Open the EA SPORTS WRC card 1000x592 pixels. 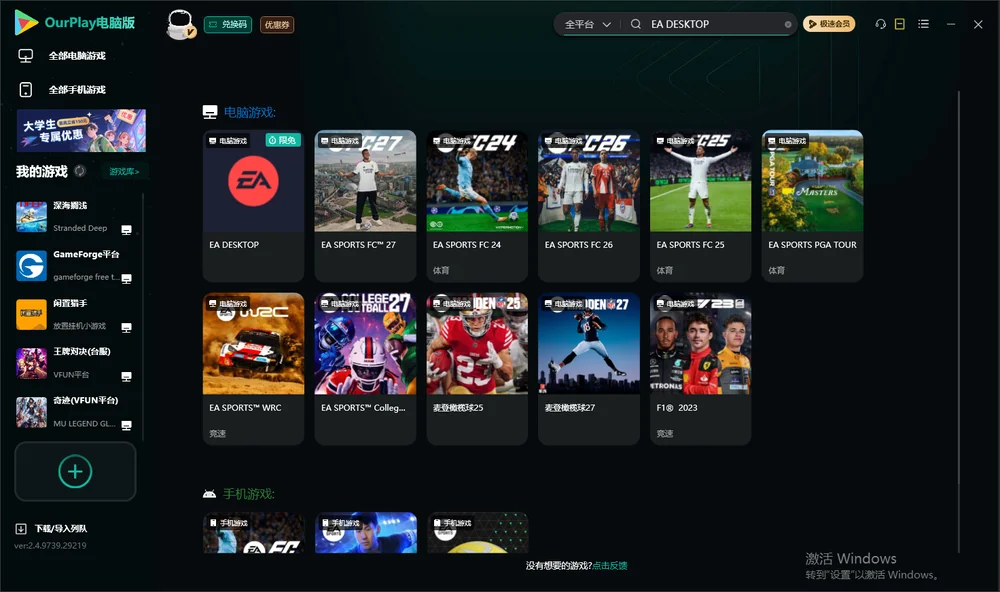(253, 369)
